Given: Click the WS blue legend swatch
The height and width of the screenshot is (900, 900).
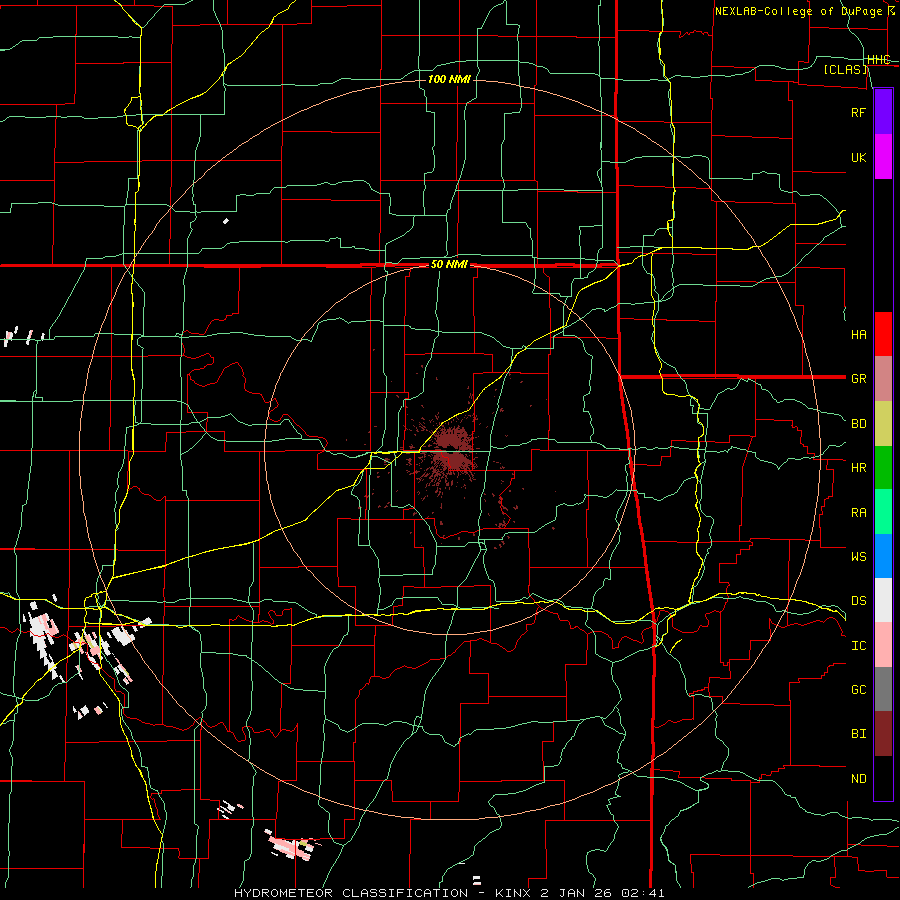Looking at the screenshot, I should pyautogui.click(x=883, y=556).
